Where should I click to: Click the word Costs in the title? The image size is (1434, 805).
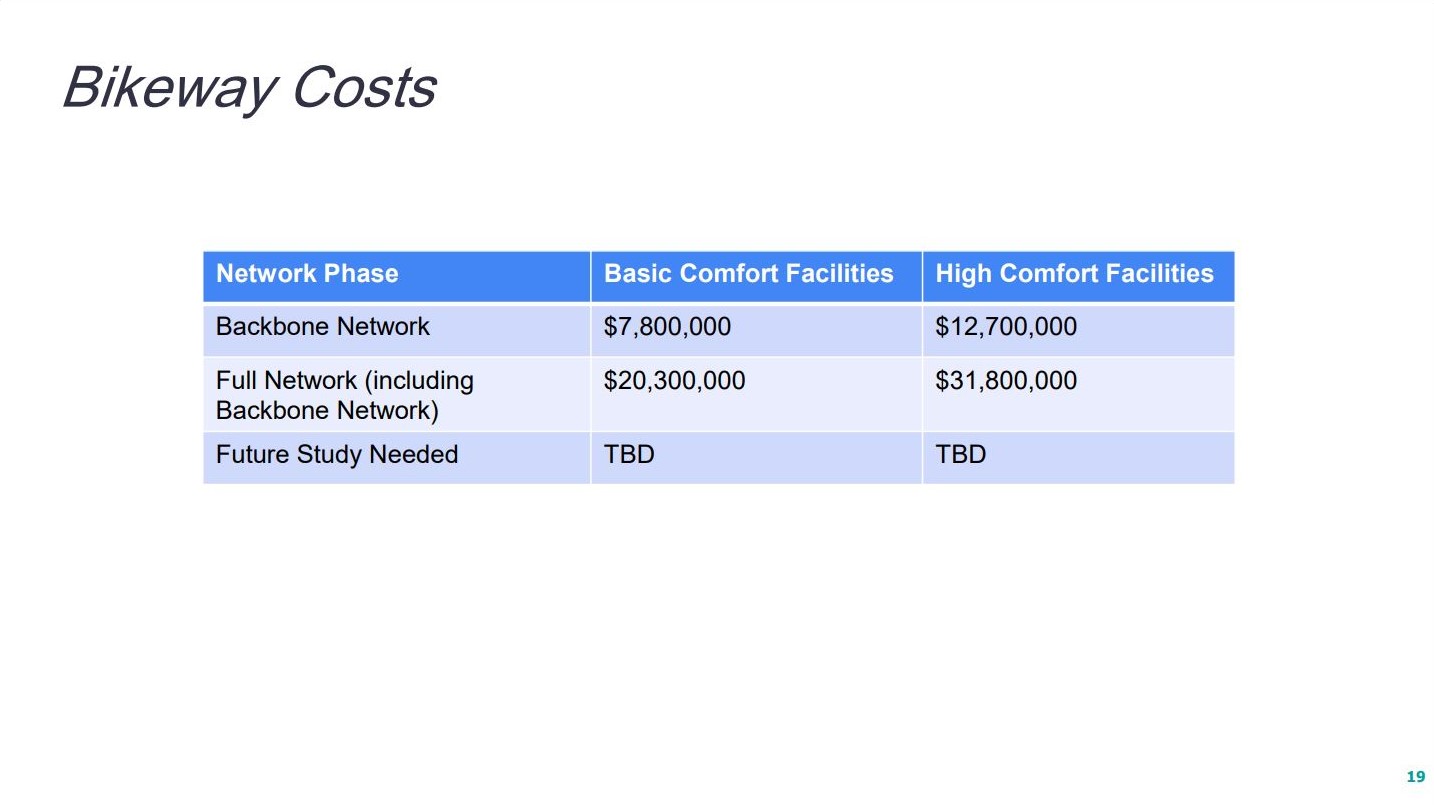(363, 88)
